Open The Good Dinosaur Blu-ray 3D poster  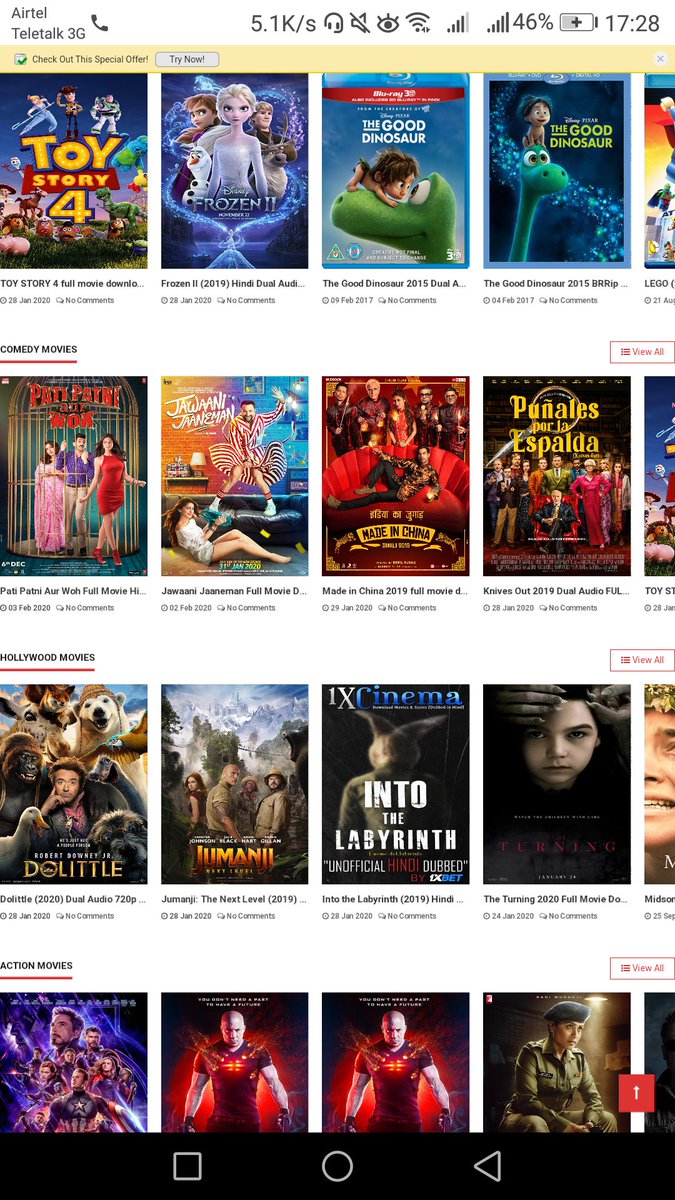coord(396,170)
